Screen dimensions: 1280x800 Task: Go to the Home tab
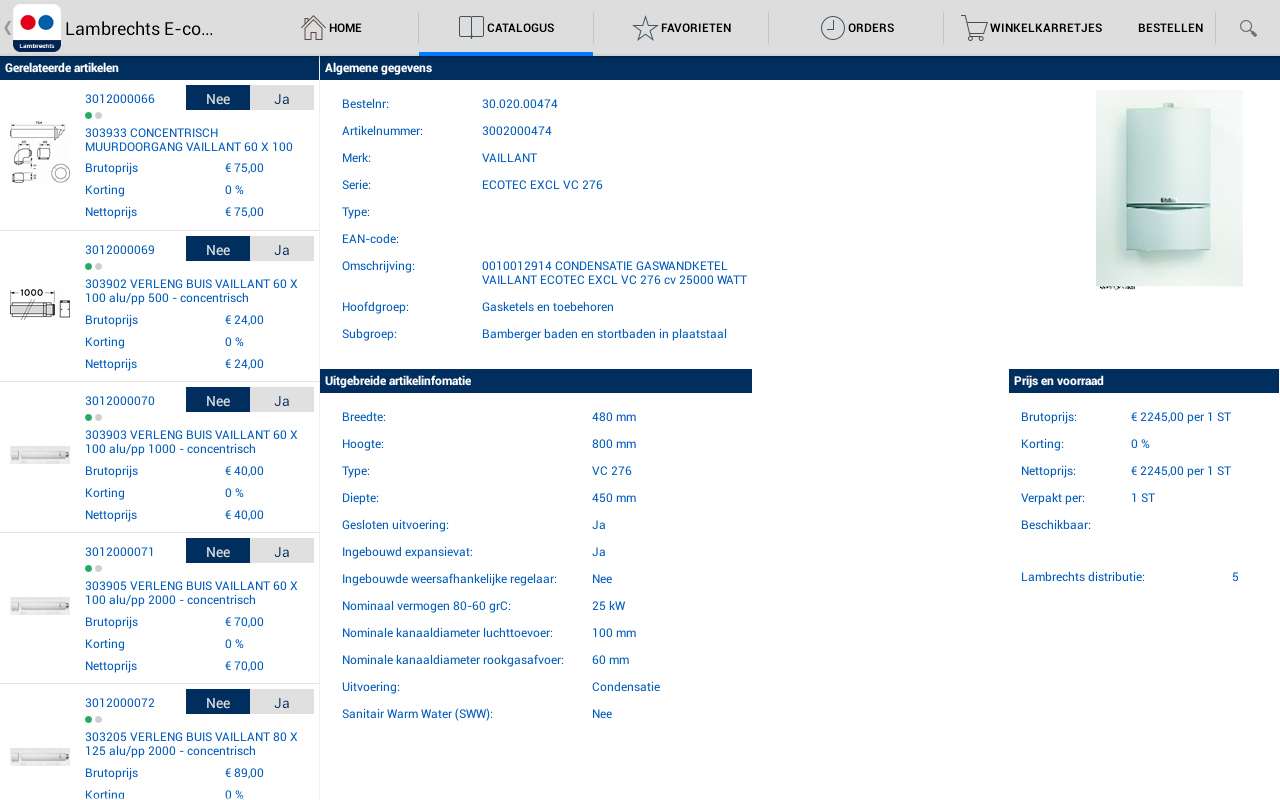click(x=331, y=28)
